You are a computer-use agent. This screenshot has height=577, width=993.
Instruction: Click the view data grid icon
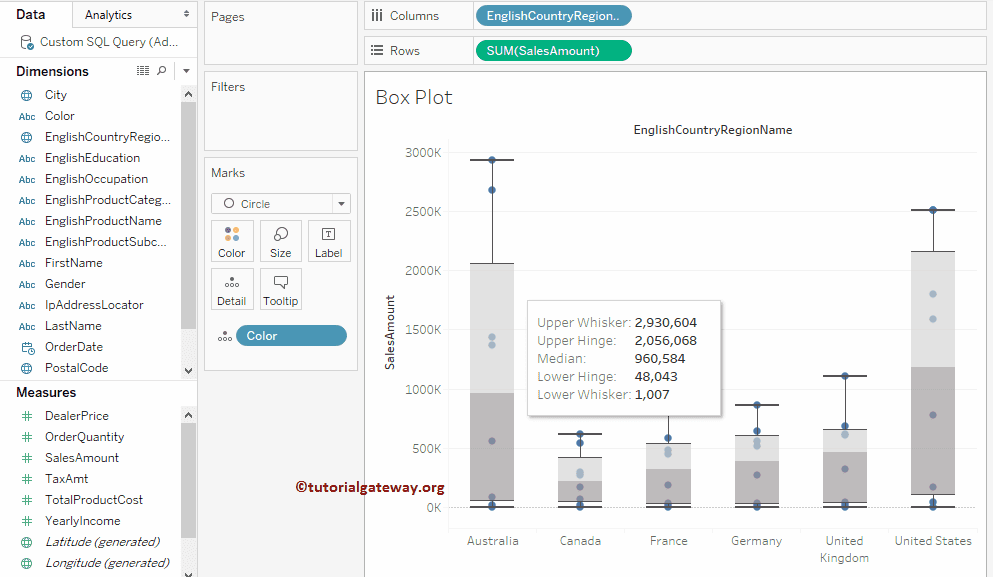(143, 71)
